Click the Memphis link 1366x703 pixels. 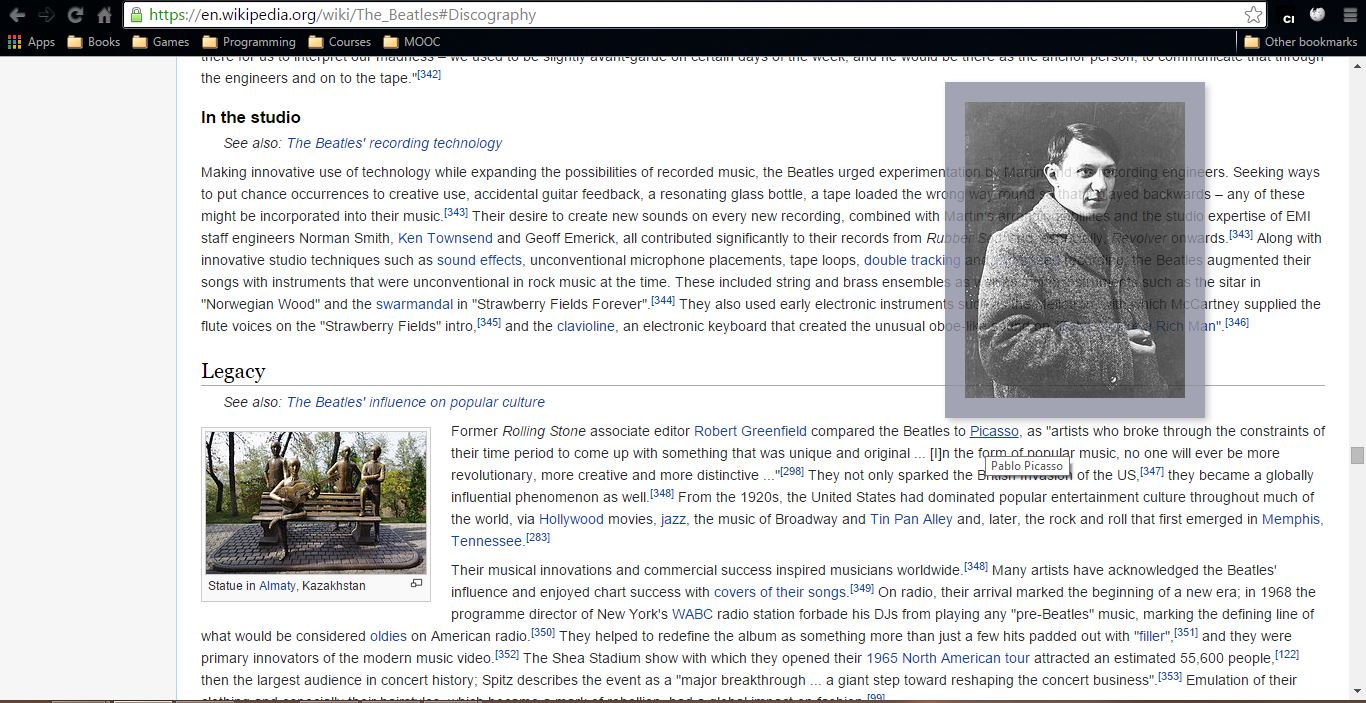(1291, 519)
